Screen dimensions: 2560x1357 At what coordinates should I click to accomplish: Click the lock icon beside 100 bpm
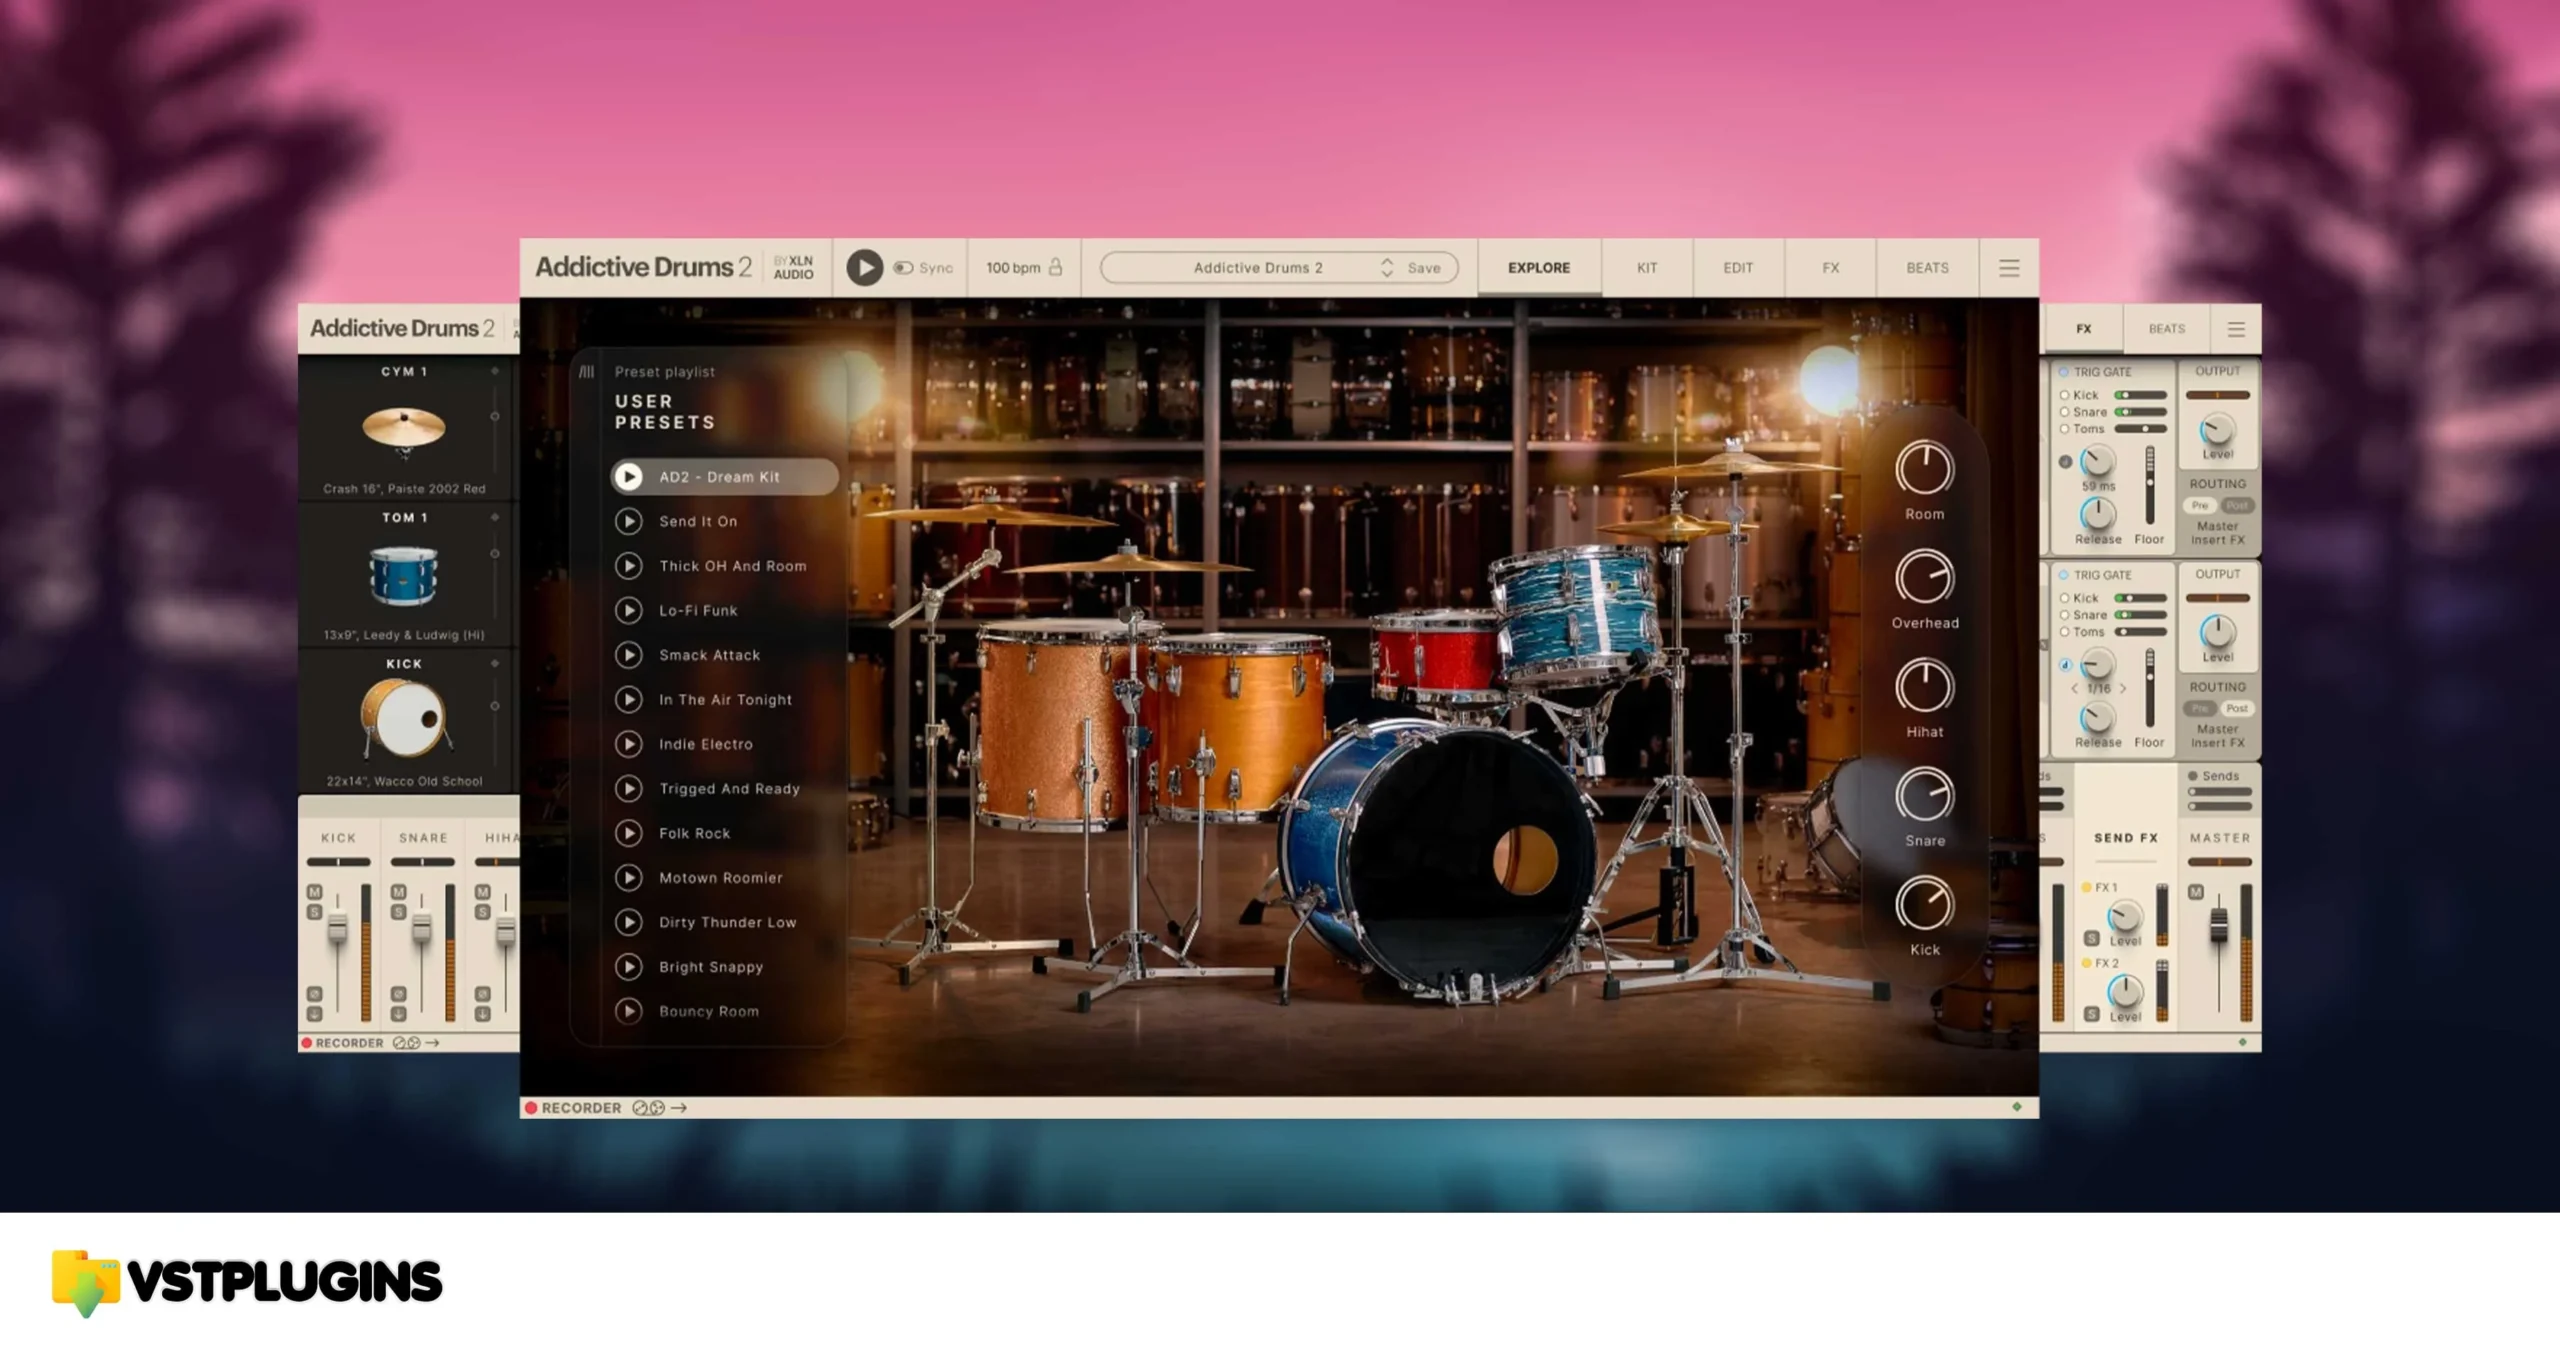[1055, 267]
